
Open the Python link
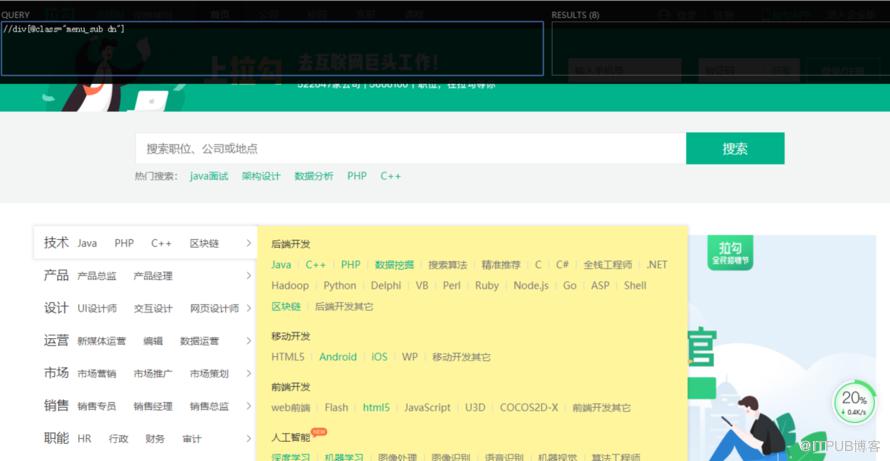point(340,286)
